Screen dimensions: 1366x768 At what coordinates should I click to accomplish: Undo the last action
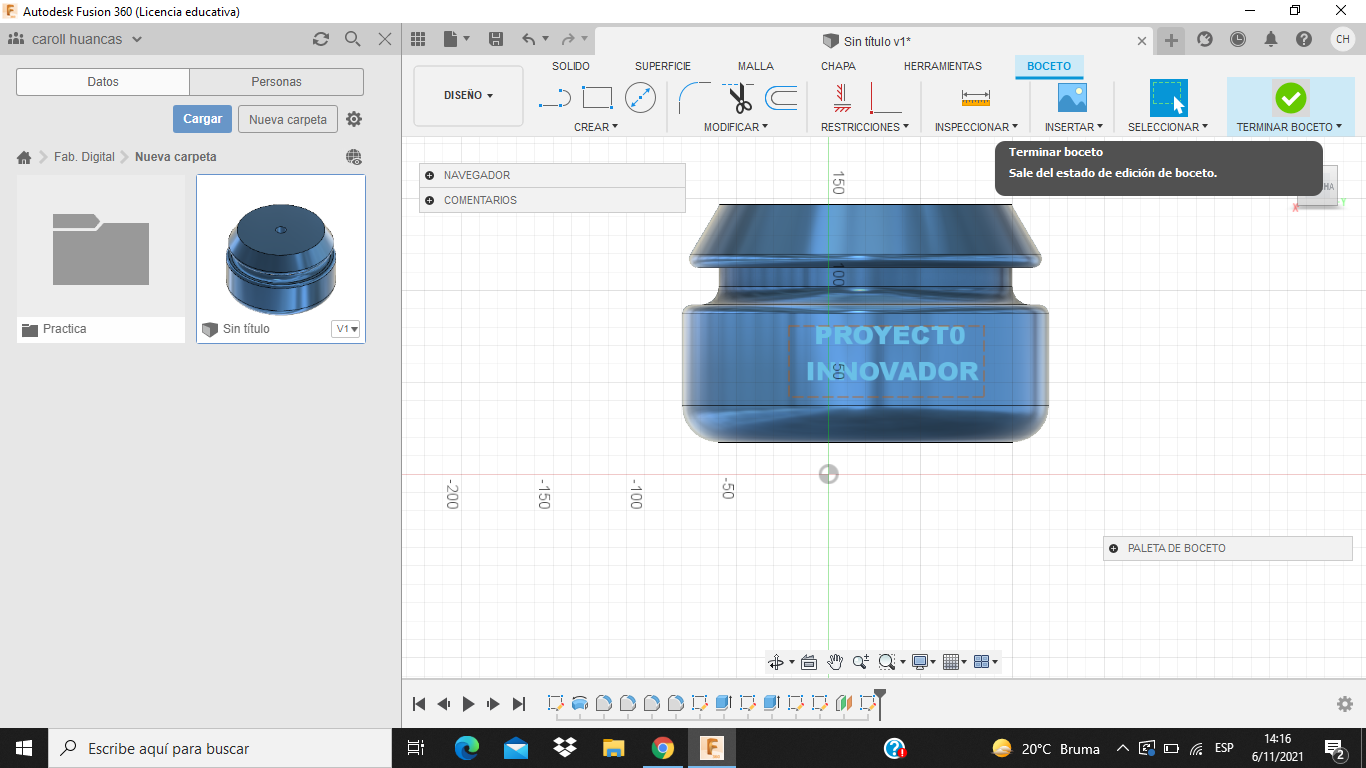529,39
